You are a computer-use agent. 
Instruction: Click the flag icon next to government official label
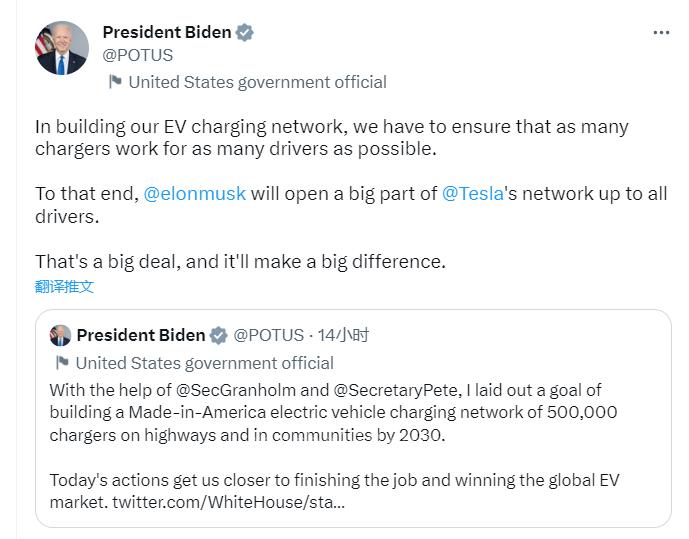pyautogui.click(x=116, y=82)
